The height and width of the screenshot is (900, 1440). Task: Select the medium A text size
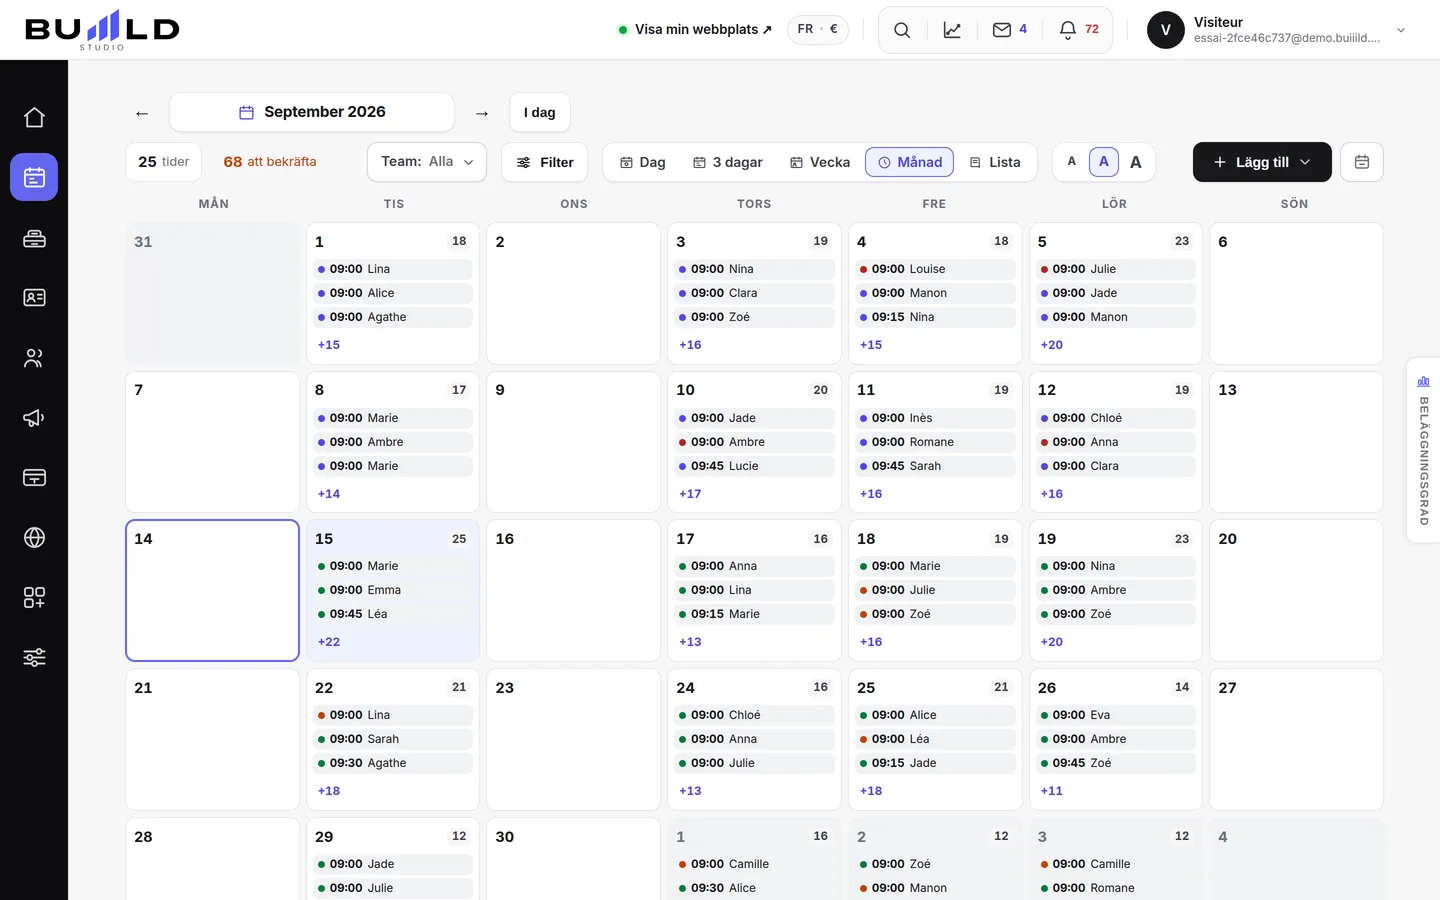1104,162
